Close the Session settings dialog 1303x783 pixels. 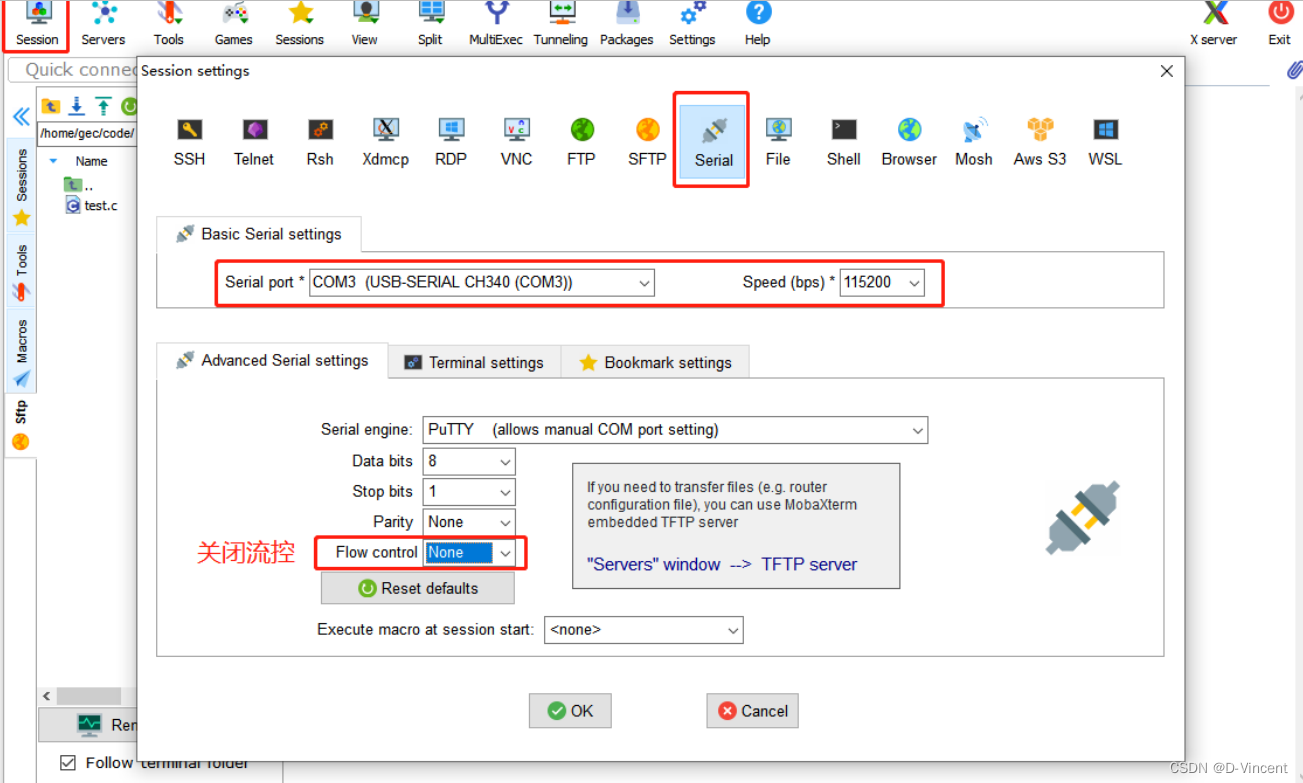pyautogui.click(x=1166, y=71)
